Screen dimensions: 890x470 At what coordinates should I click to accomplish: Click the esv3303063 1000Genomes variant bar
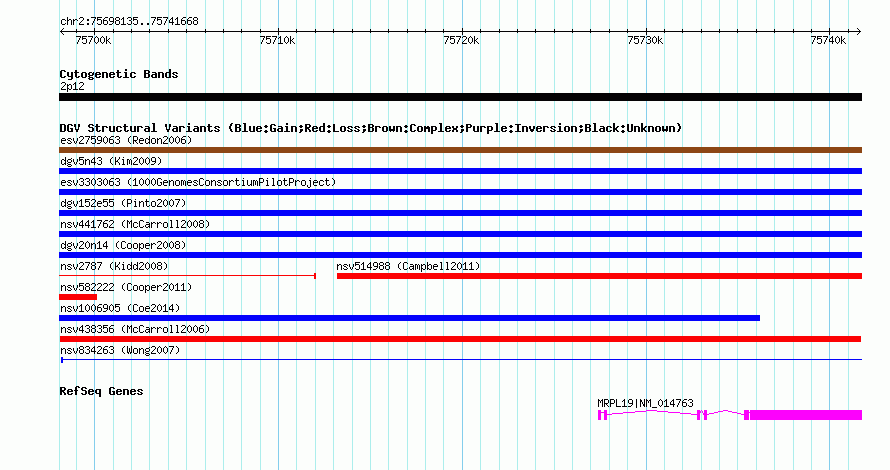point(460,192)
